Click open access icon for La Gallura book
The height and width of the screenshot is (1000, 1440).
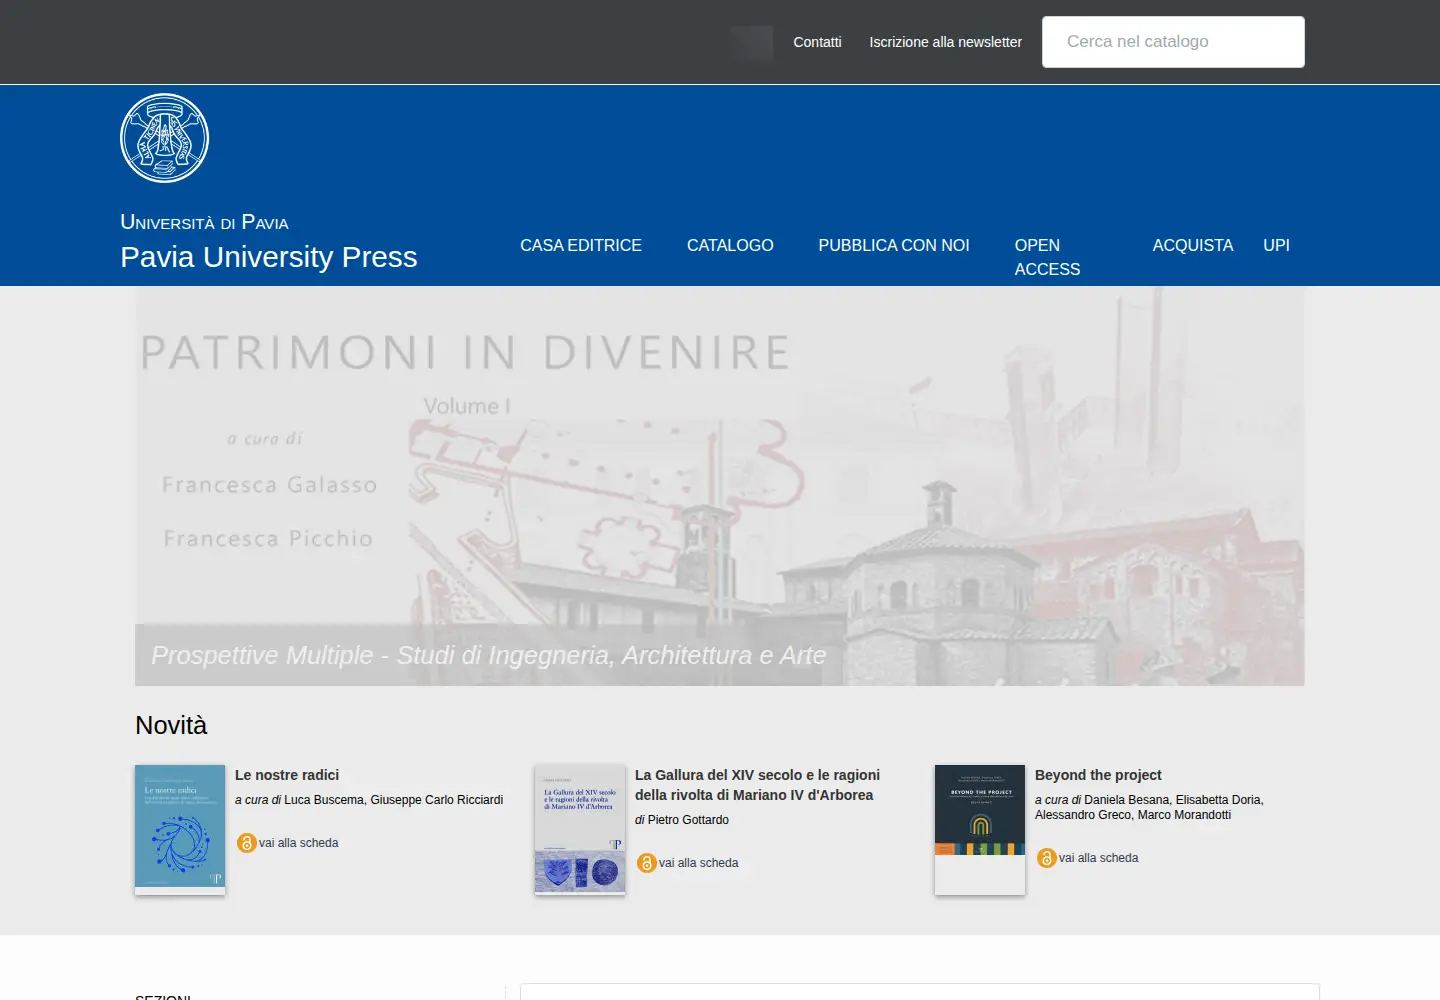646,863
